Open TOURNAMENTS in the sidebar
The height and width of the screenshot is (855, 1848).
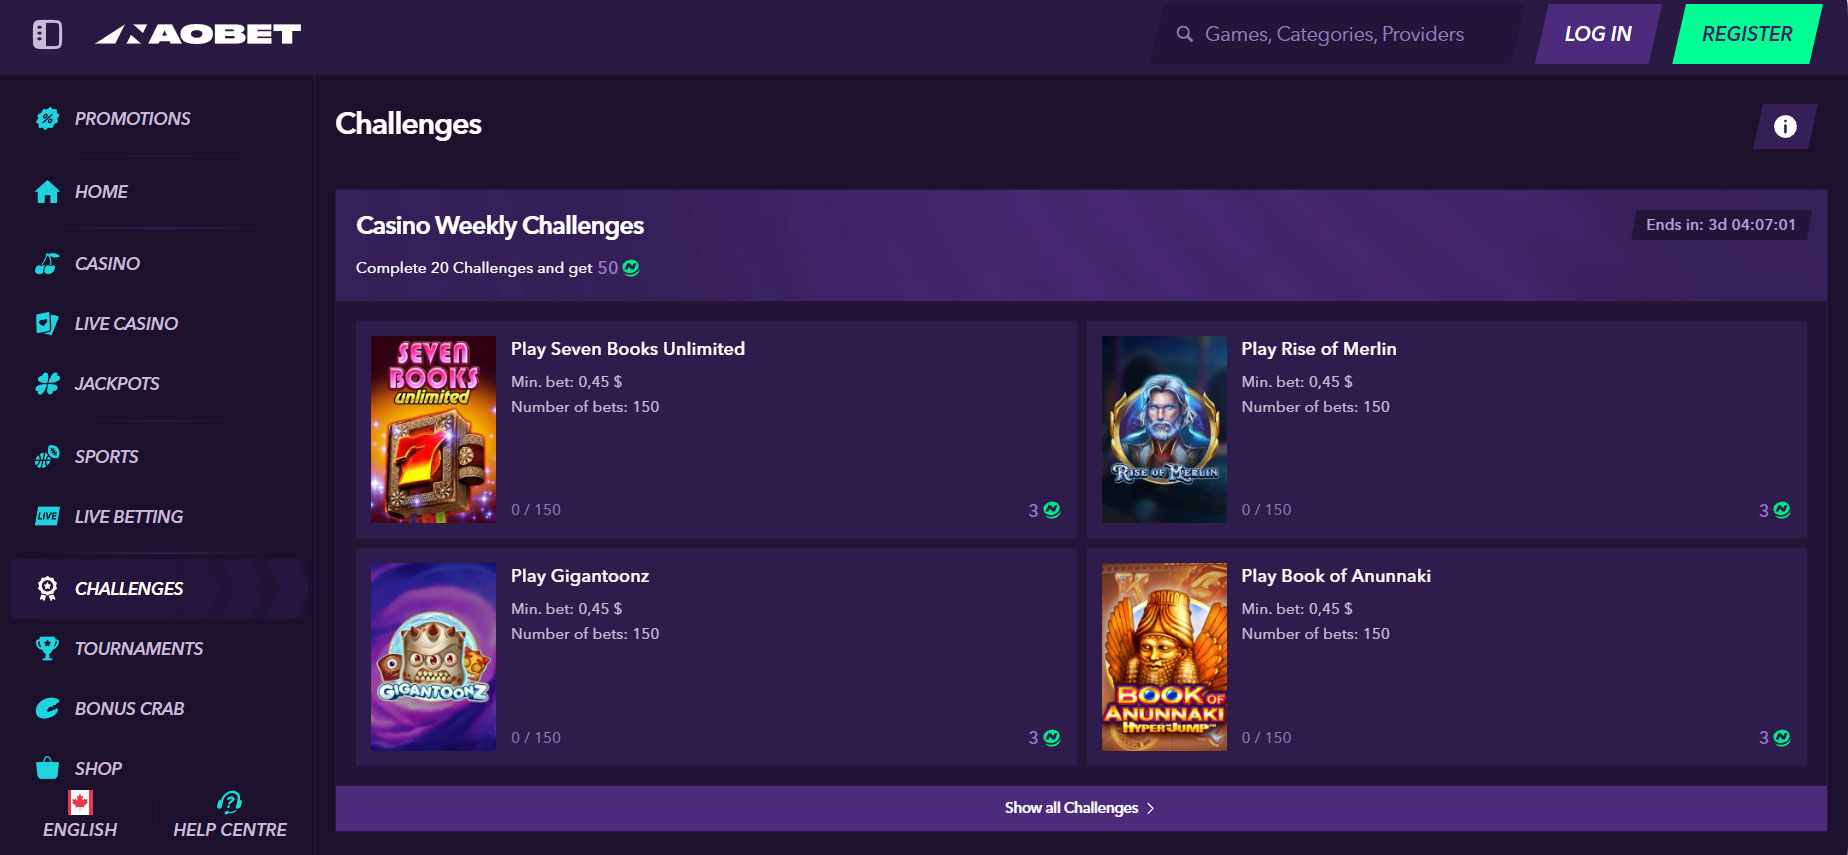pos(139,649)
